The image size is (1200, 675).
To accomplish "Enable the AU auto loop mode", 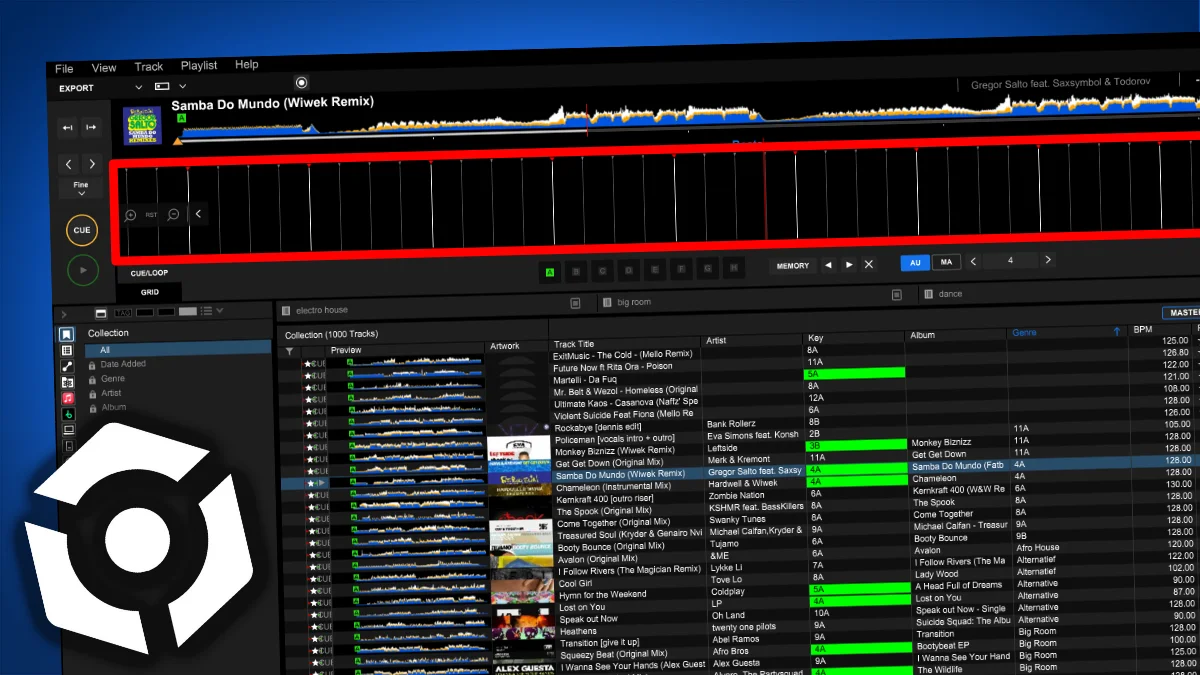I will point(915,263).
